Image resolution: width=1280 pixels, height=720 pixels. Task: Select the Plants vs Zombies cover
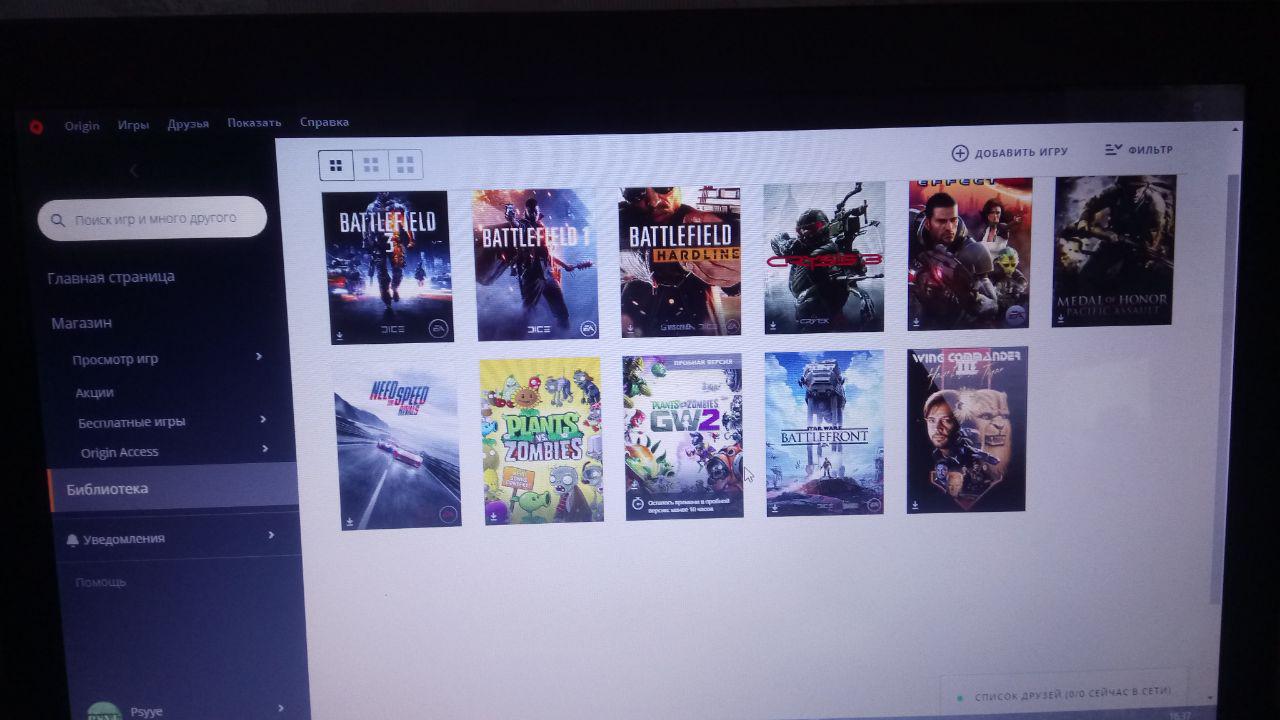point(542,441)
